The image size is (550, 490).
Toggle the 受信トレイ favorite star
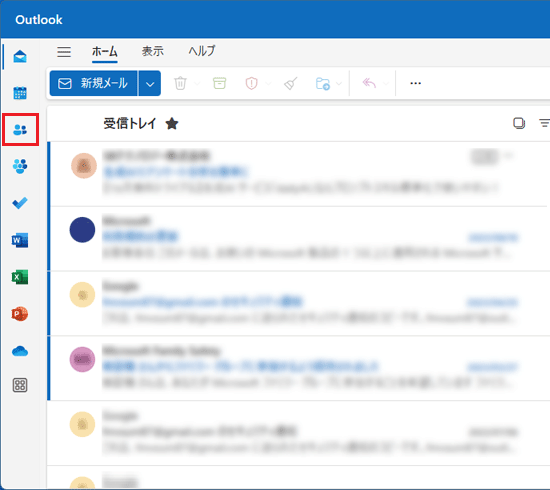[172, 123]
